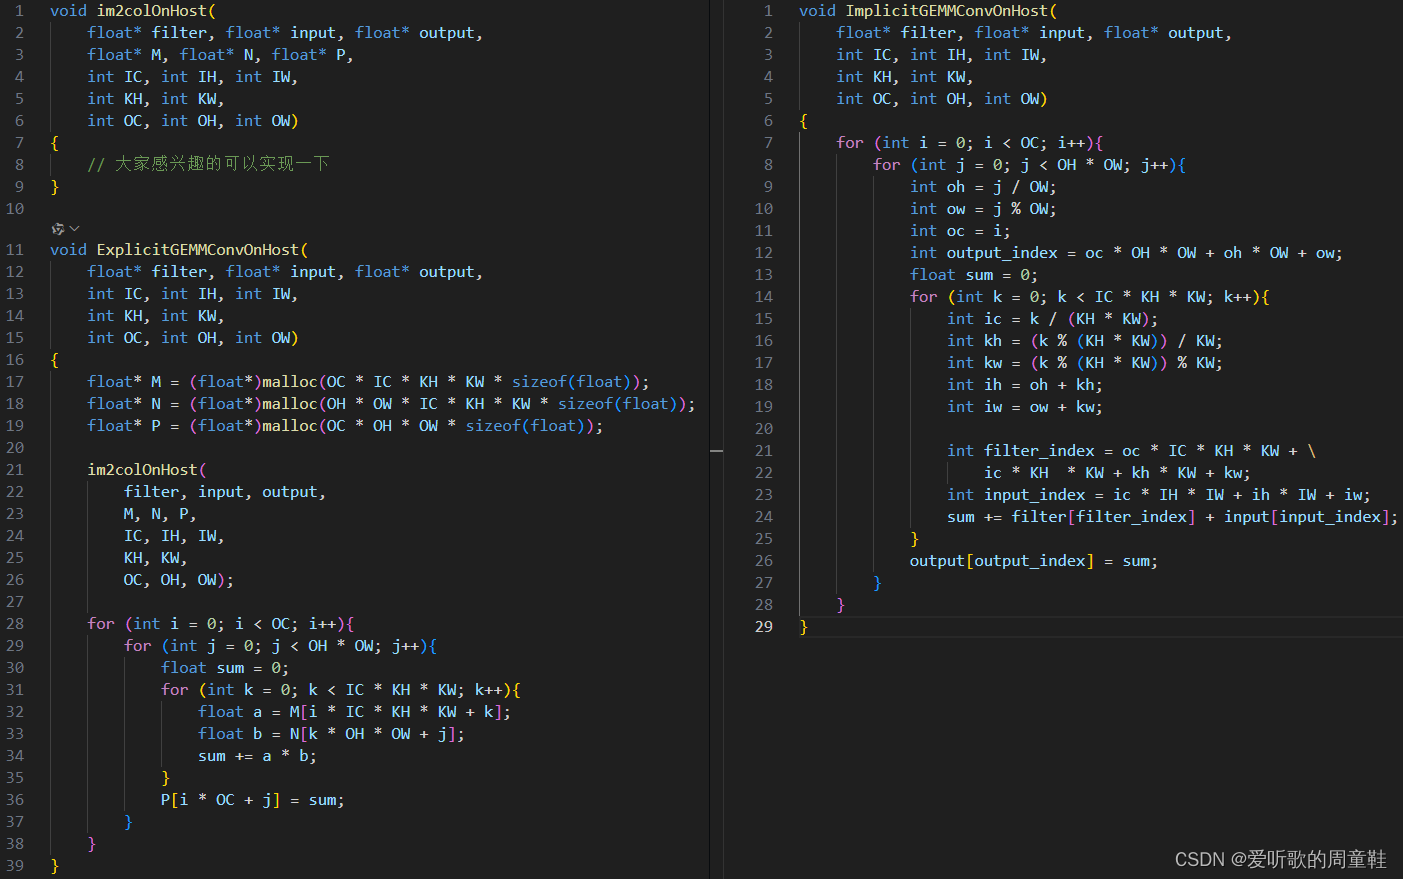Click the Chinese comment line in im2colOnHost
The height and width of the screenshot is (879, 1403).
click(x=208, y=164)
